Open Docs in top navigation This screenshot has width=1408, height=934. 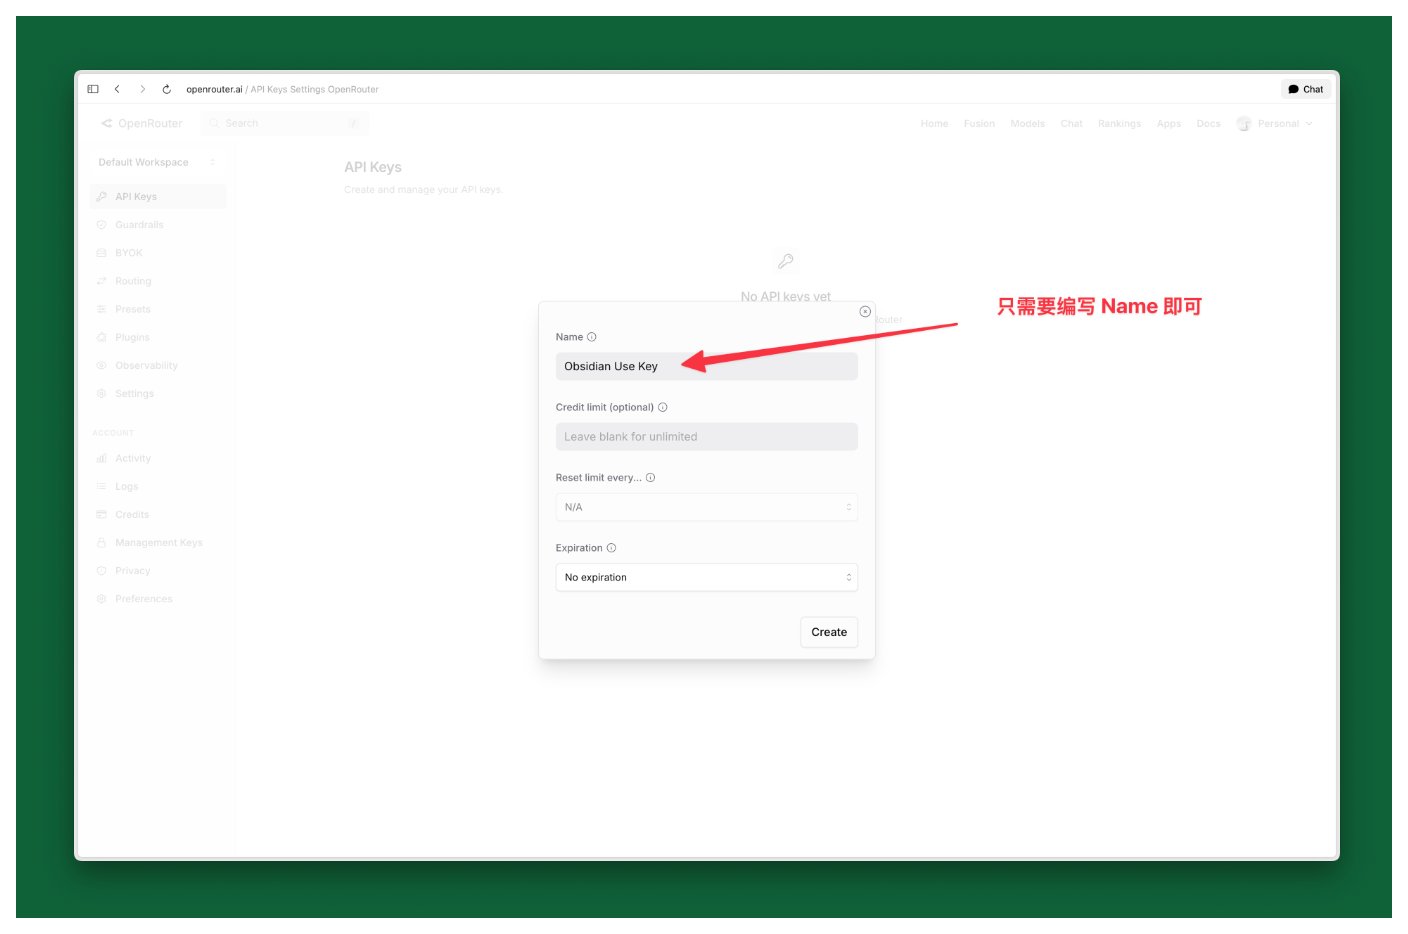click(1208, 124)
